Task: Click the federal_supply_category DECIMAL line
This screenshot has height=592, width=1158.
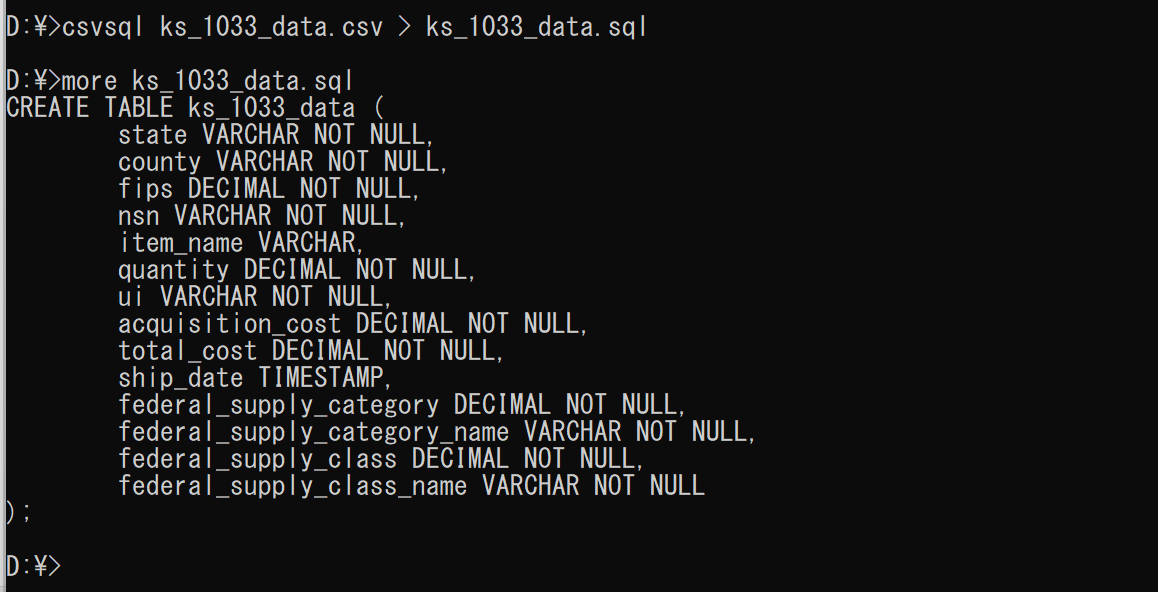Action: point(402,405)
